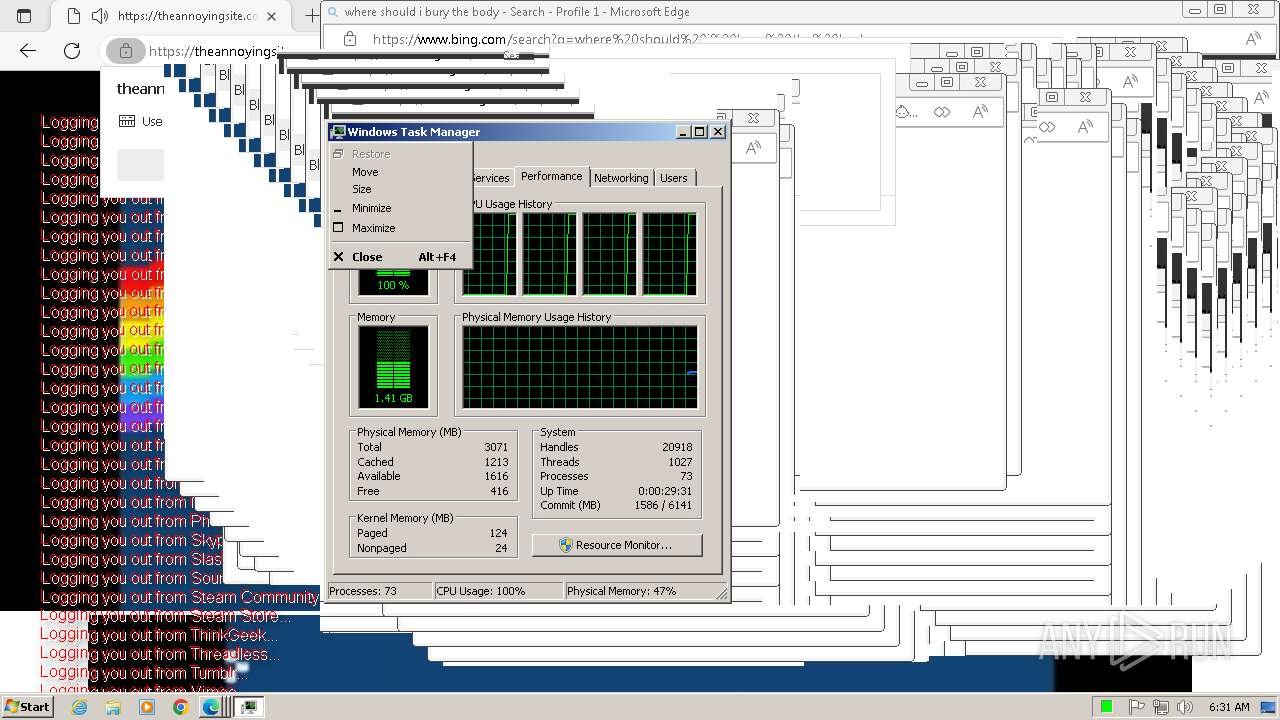Click the Bing search window title bar
Screen dimensions: 1280x720
(x=750, y=12)
